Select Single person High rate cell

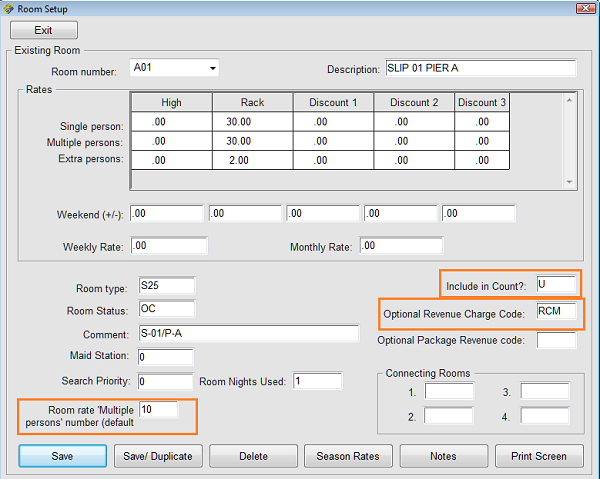click(172, 122)
